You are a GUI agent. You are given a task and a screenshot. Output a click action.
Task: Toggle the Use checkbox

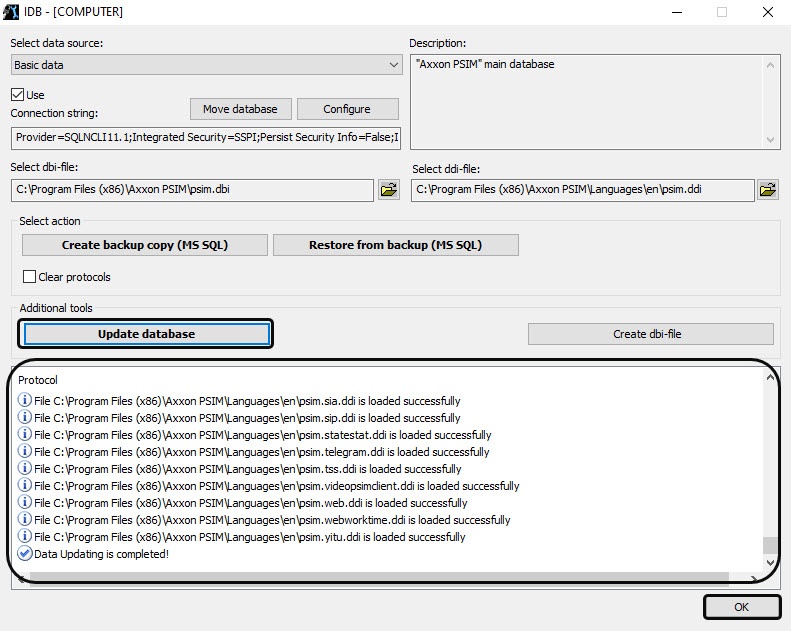18,95
